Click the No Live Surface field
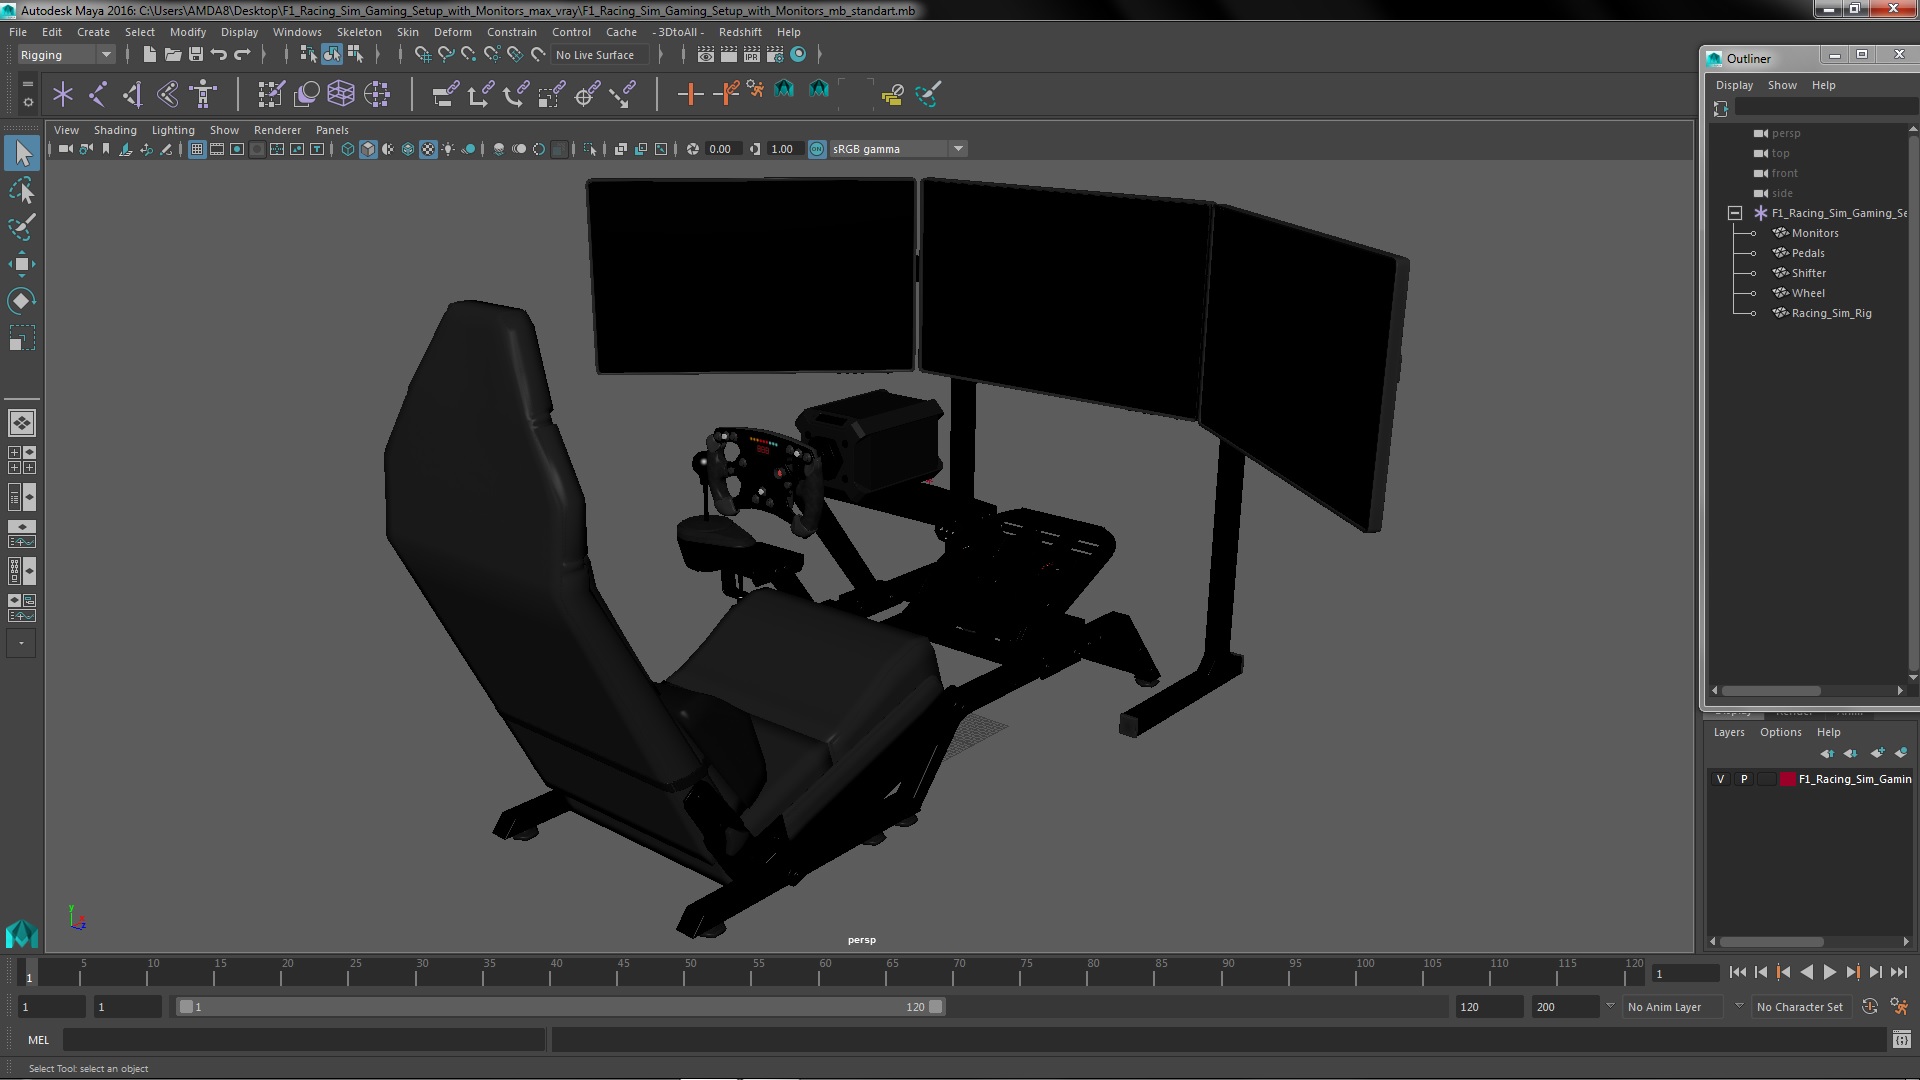Screen dimensions: 1920x1080 click(x=595, y=55)
